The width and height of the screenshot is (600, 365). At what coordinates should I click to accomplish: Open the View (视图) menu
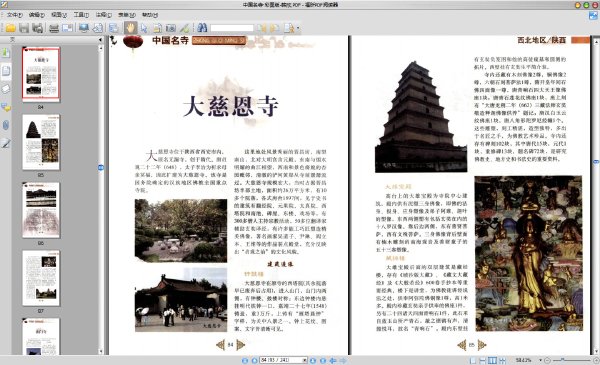point(59,15)
